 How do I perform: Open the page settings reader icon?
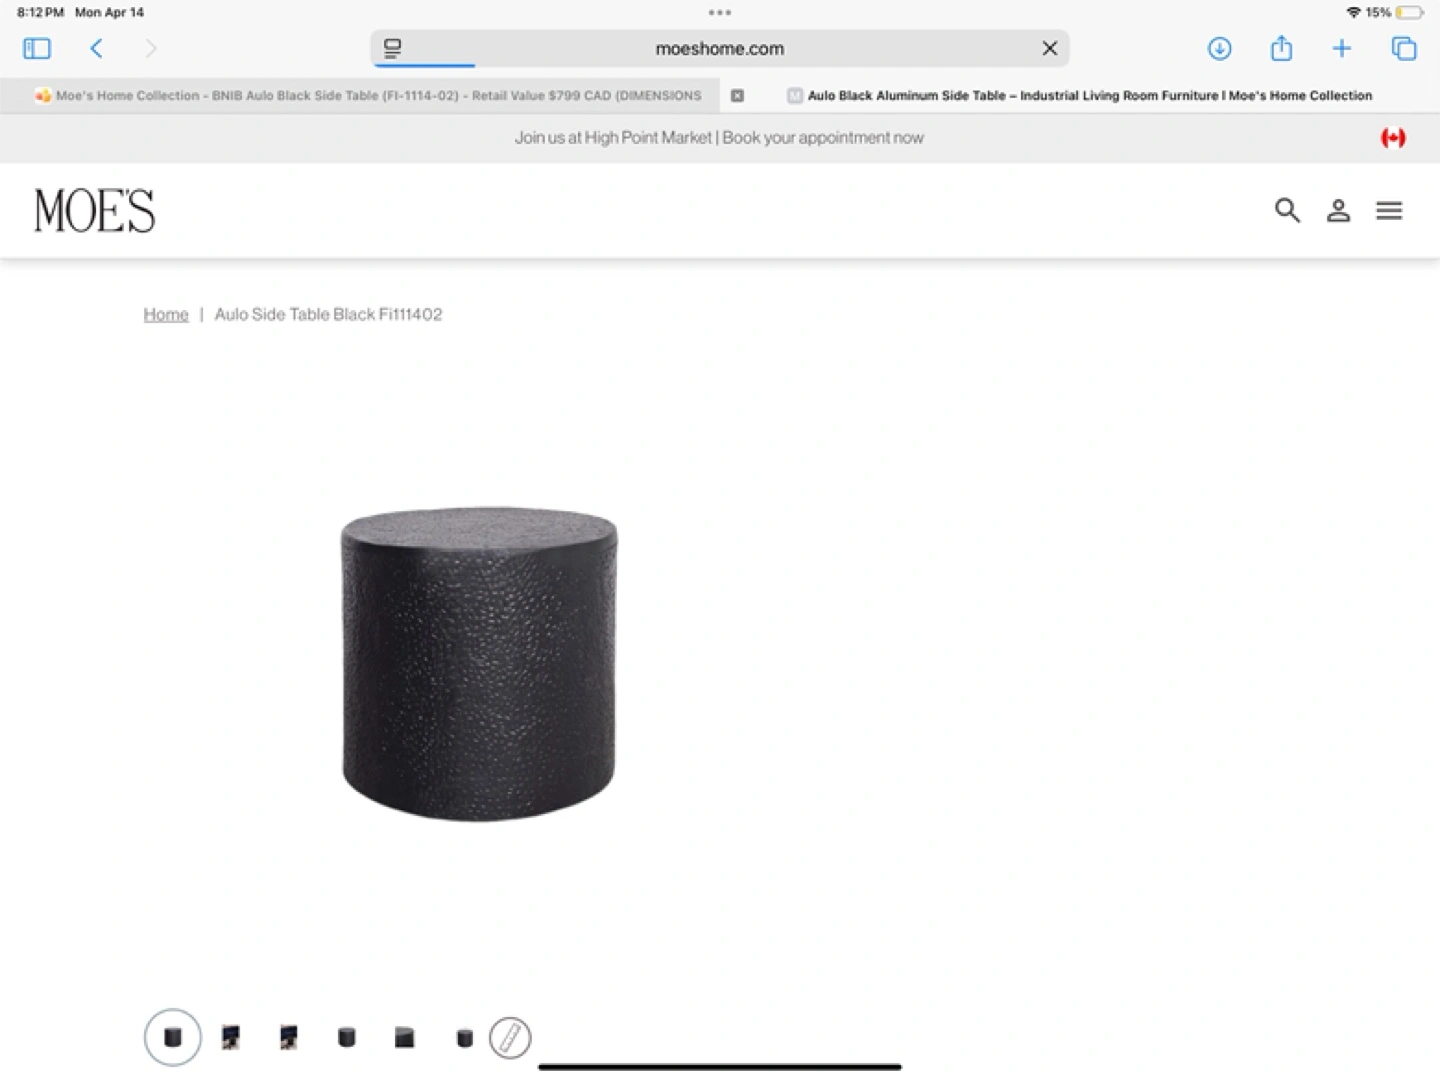click(393, 48)
